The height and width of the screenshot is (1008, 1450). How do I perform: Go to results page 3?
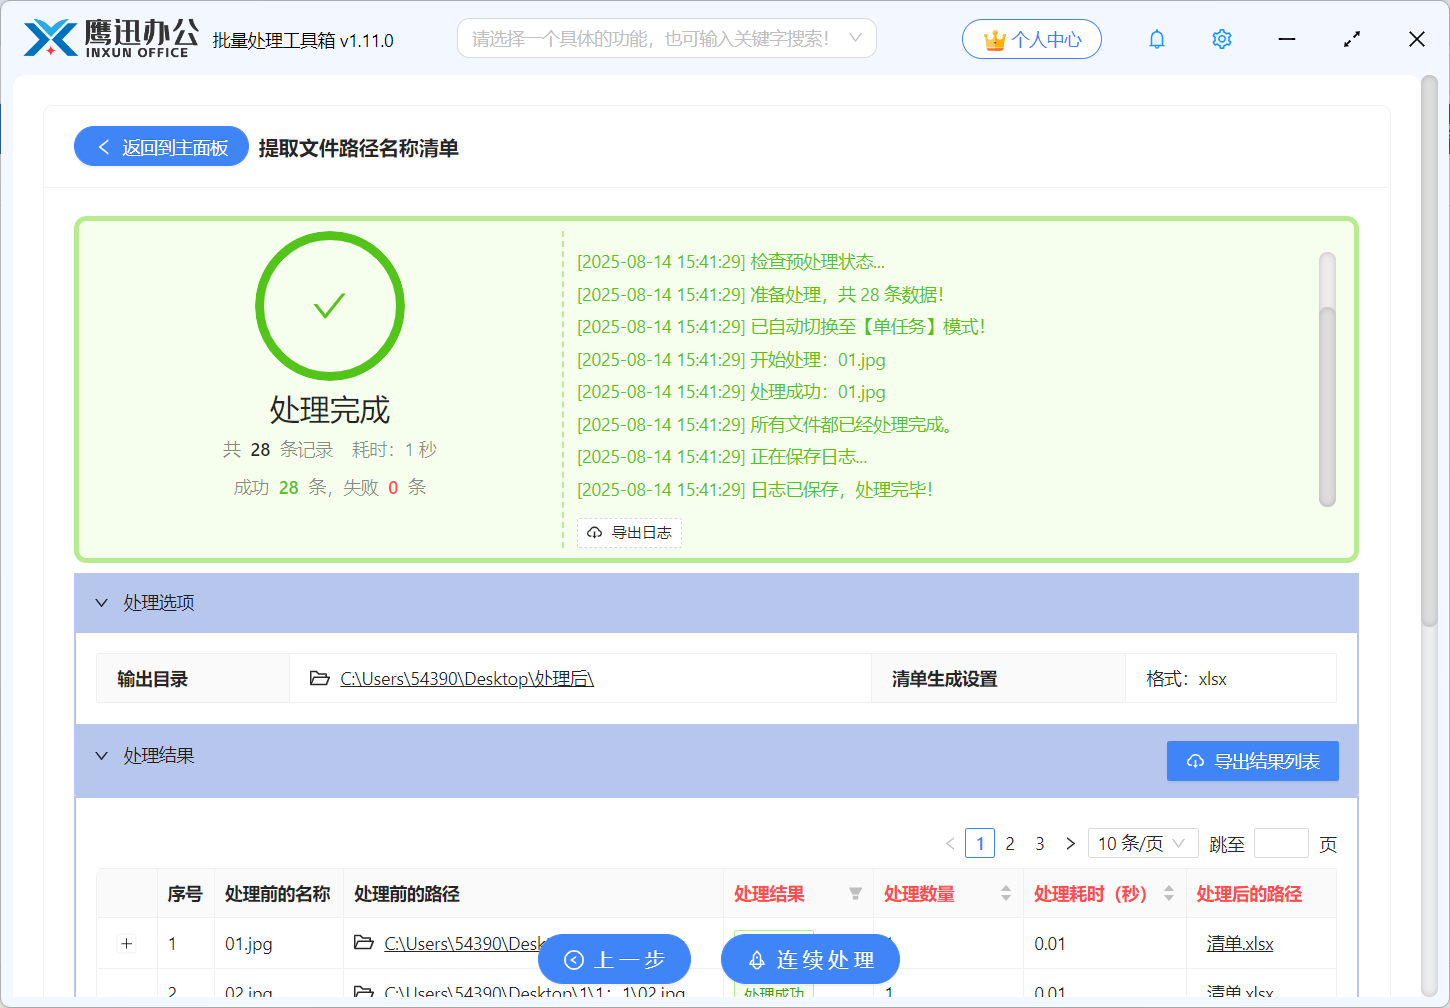tap(1040, 844)
